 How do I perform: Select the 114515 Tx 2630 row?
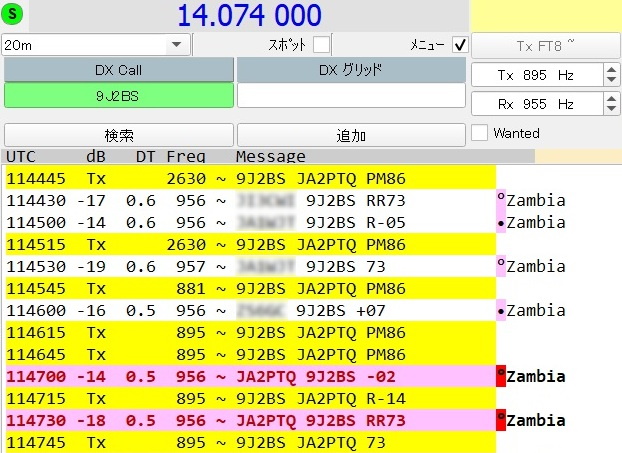pyautogui.click(x=251, y=244)
